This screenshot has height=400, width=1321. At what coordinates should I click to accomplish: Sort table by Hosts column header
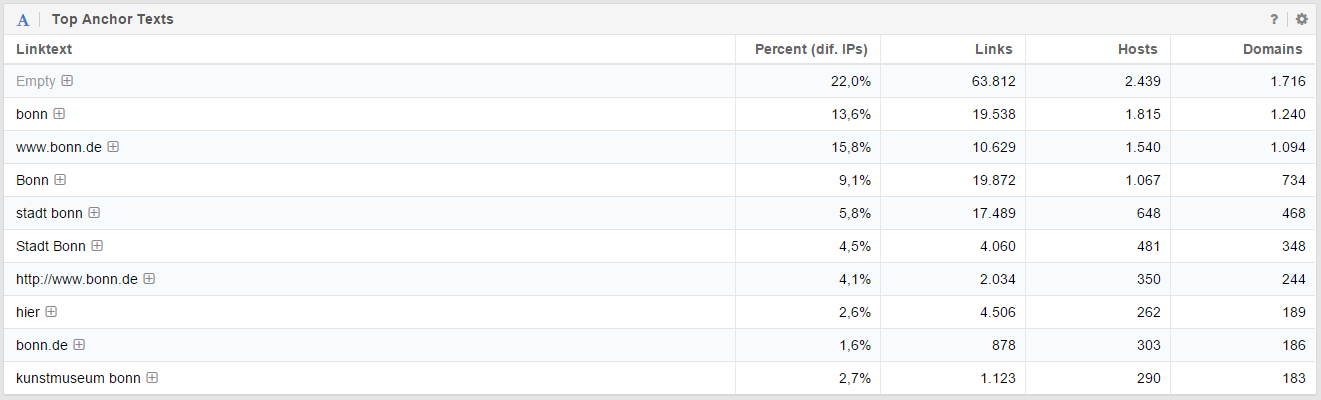coord(1138,49)
